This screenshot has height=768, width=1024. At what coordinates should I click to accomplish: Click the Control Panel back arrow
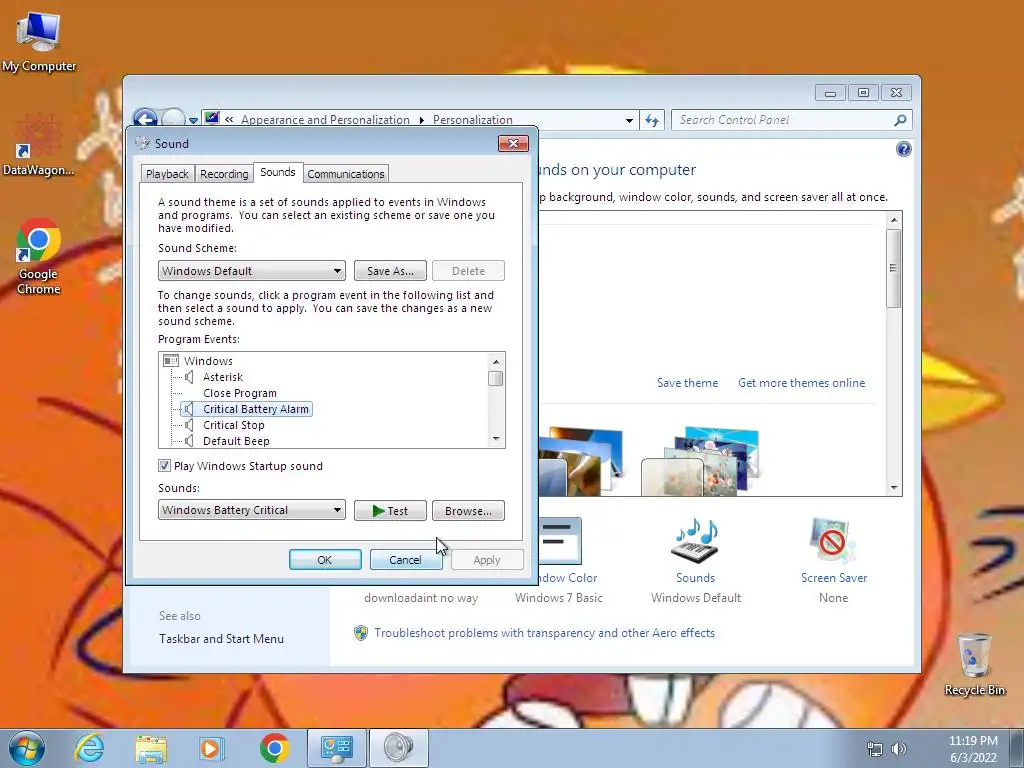tap(144, 119)
